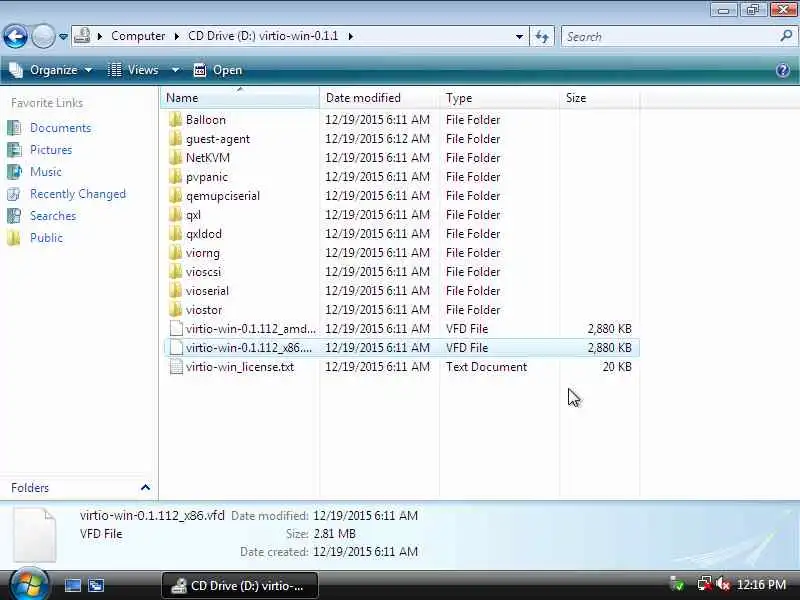
Task: Click the Documents sidebar icon
Action: (14, 128)
